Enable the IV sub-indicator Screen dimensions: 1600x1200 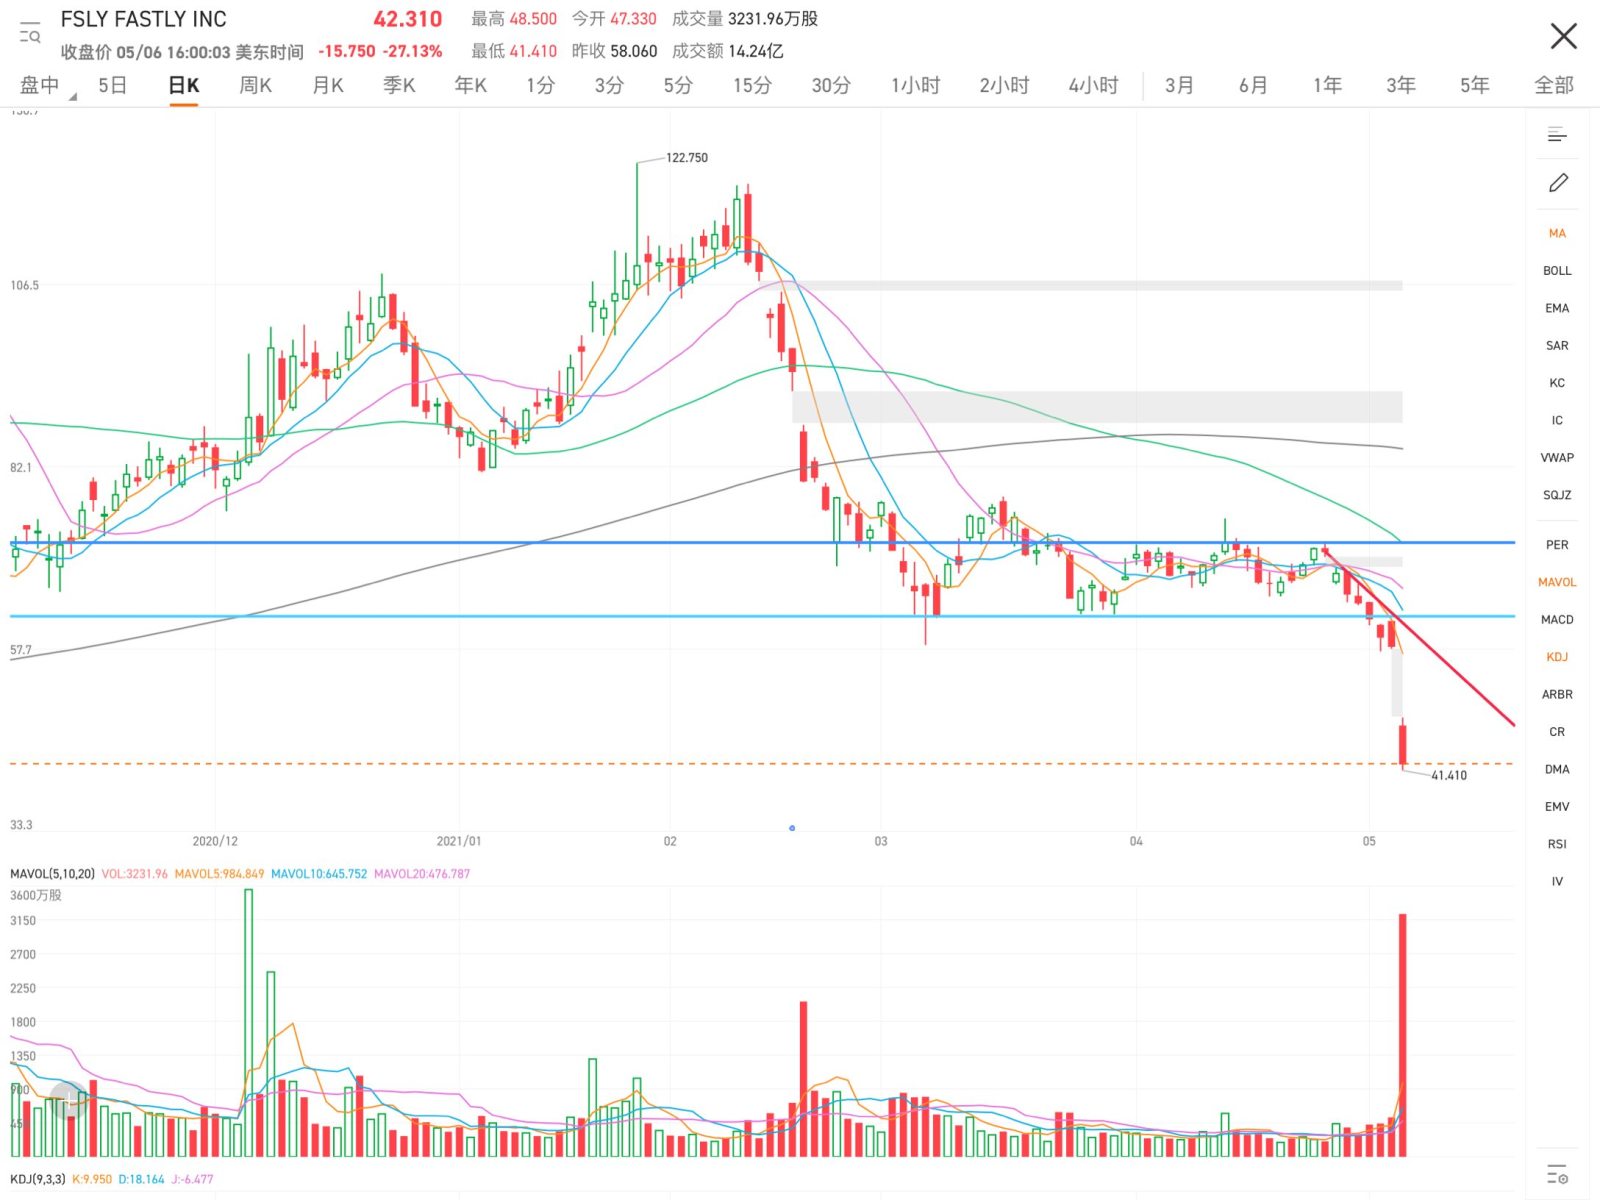pyautogui.click(x=1557, y=881)
